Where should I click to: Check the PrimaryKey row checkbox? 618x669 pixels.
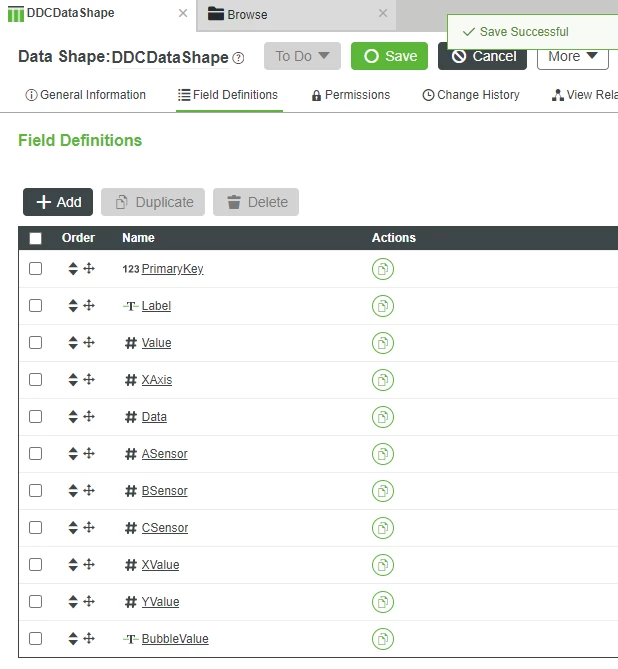35,269
